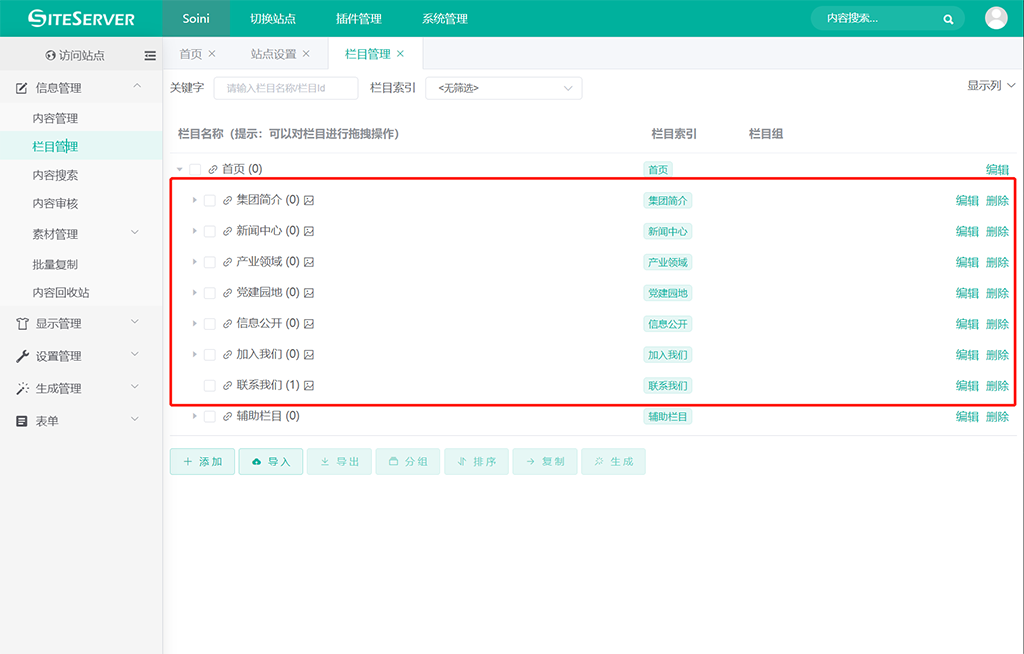Click the 添加 button
This screenshot has width=1024, height=654.
202,462
